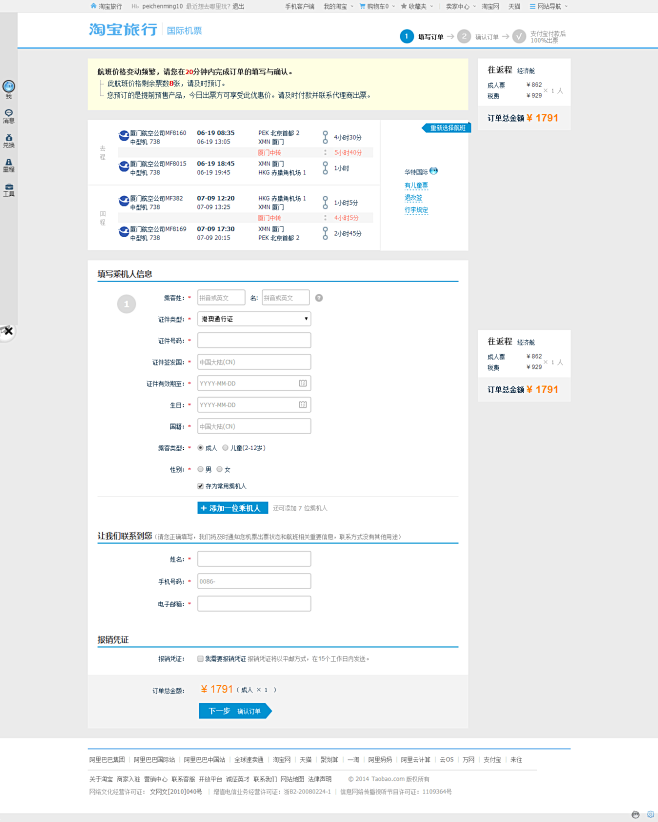Click into 国籍 input field
The height and width of the screenshot is (822, 658).
254,426
